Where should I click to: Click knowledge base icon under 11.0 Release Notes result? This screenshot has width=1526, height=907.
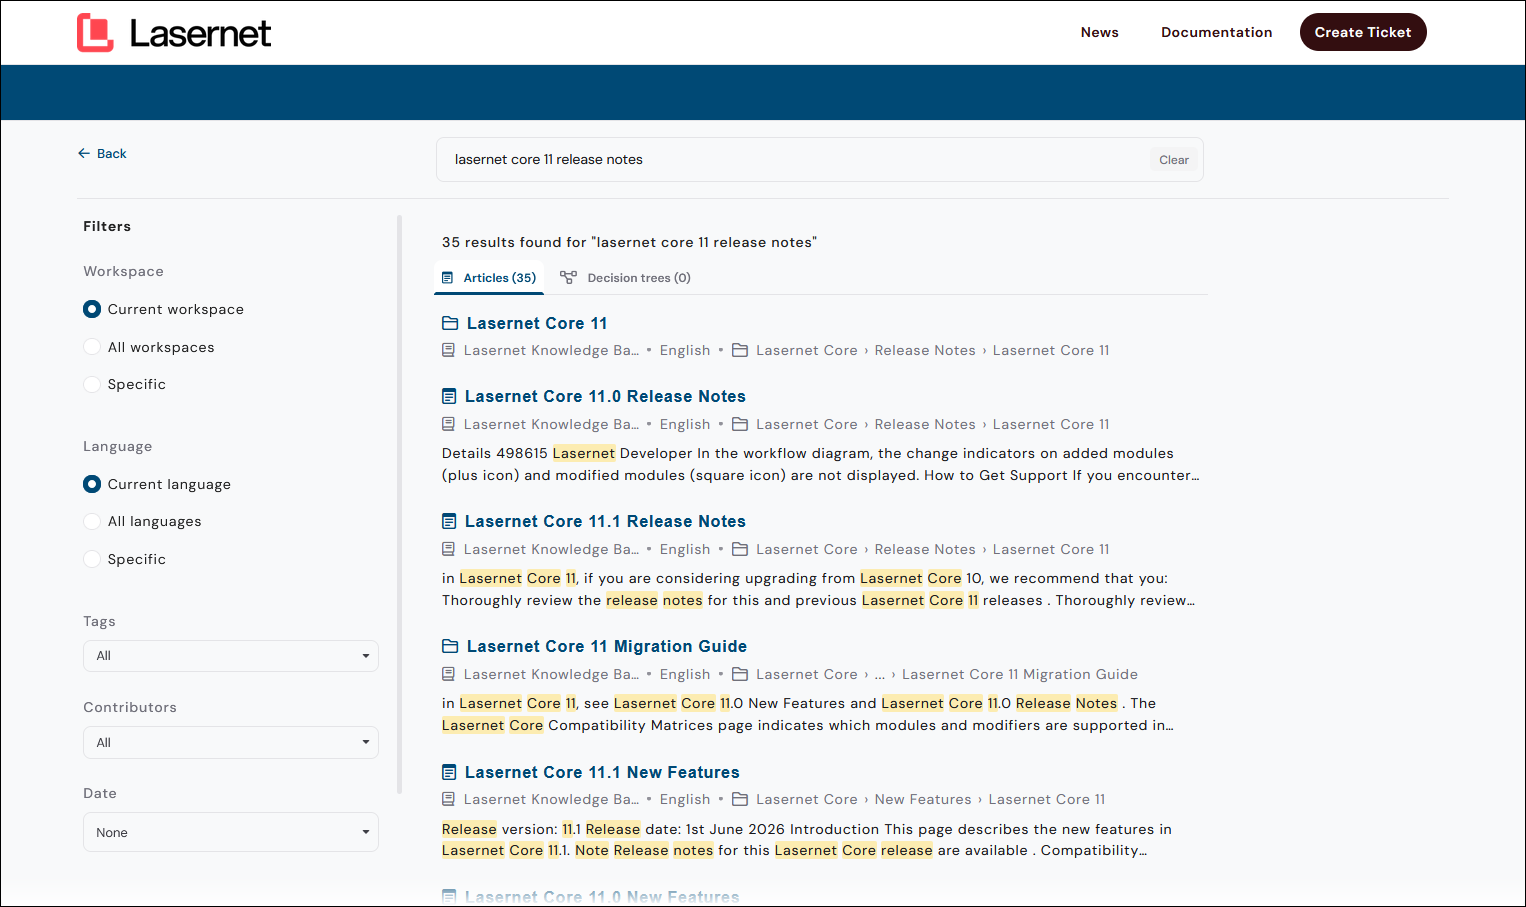click(448, 425)
